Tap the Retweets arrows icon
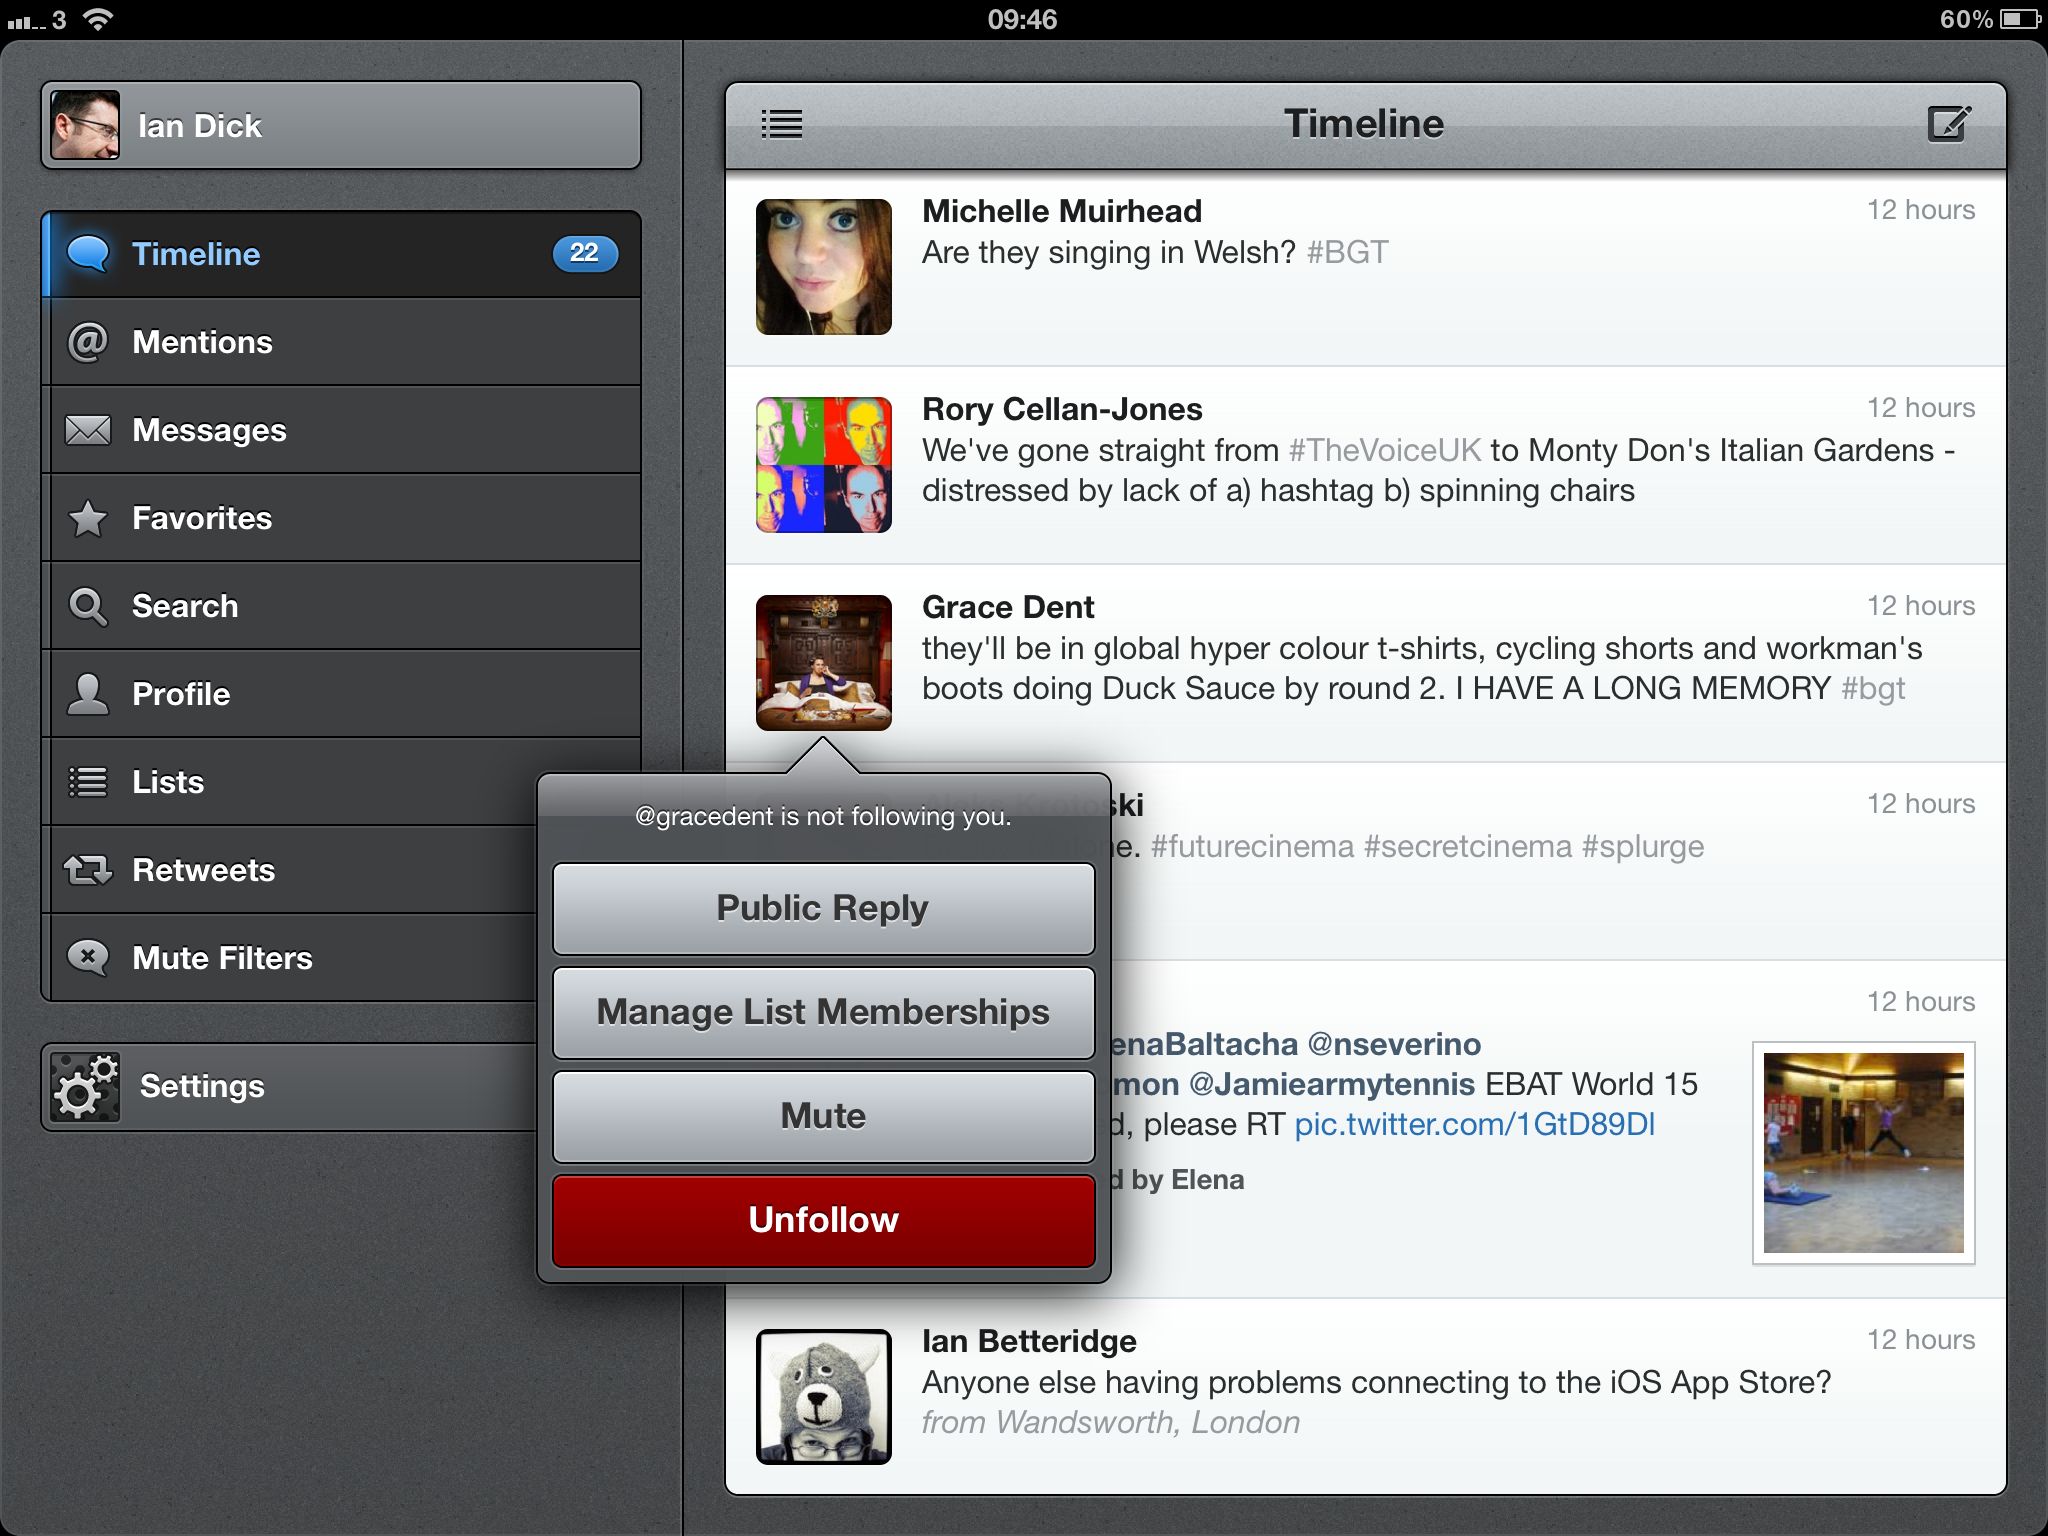This screenshot has width=2048, height=1536. [88, 870]
